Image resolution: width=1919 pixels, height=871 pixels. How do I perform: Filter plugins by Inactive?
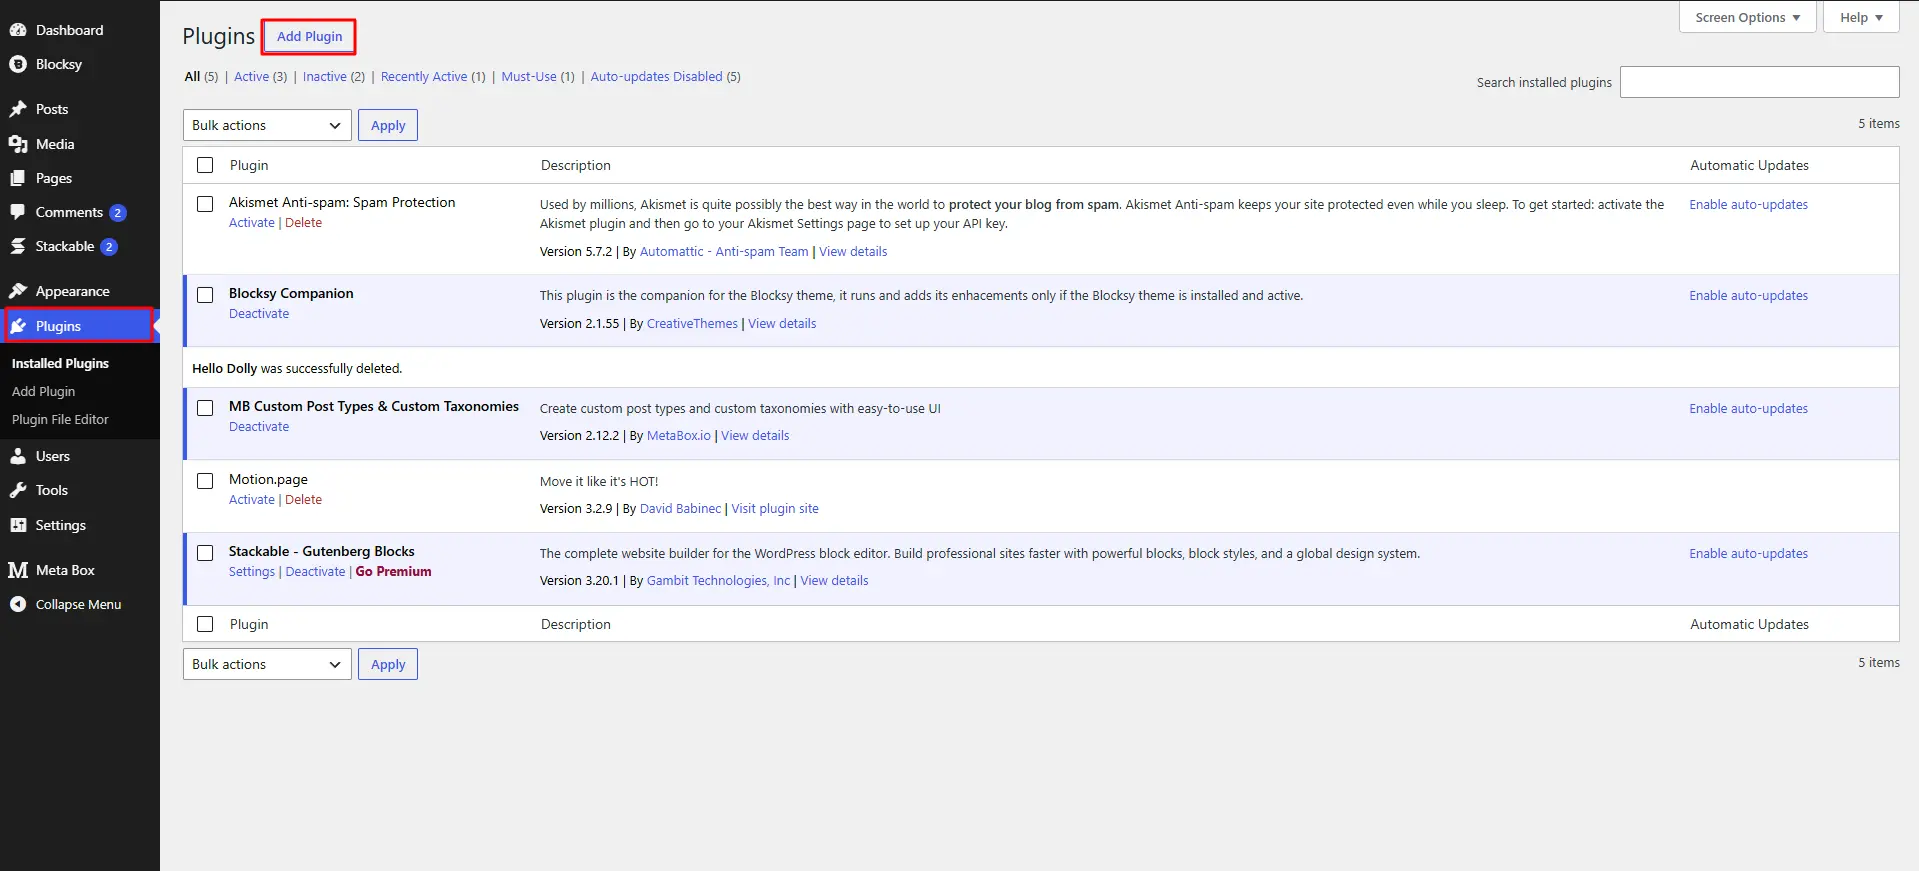pyautogui.click(x=325, y=77)
